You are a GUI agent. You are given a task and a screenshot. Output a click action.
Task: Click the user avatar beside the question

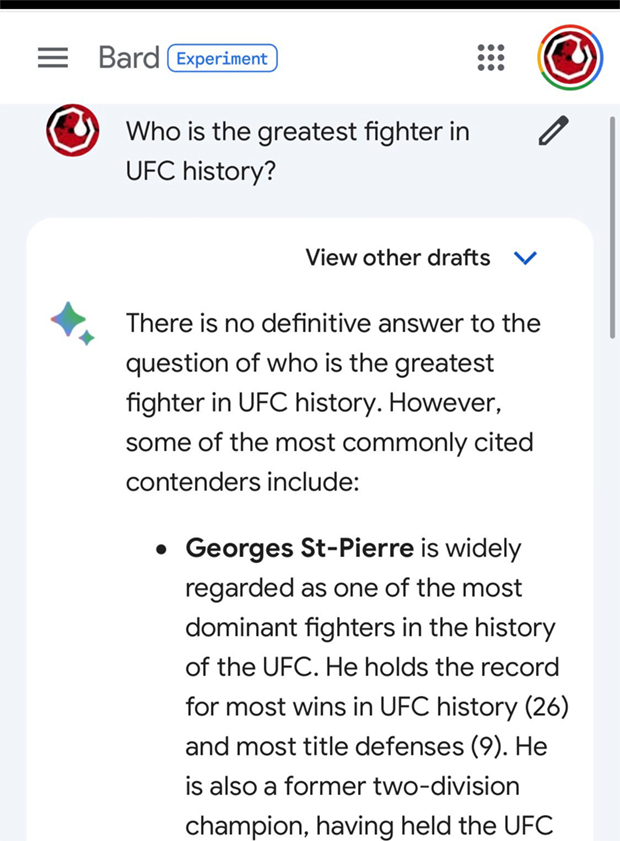tap(72, 130)
